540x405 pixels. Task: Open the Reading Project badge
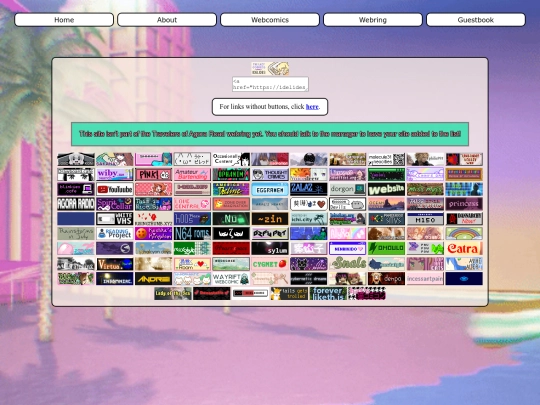click(115, 233)
